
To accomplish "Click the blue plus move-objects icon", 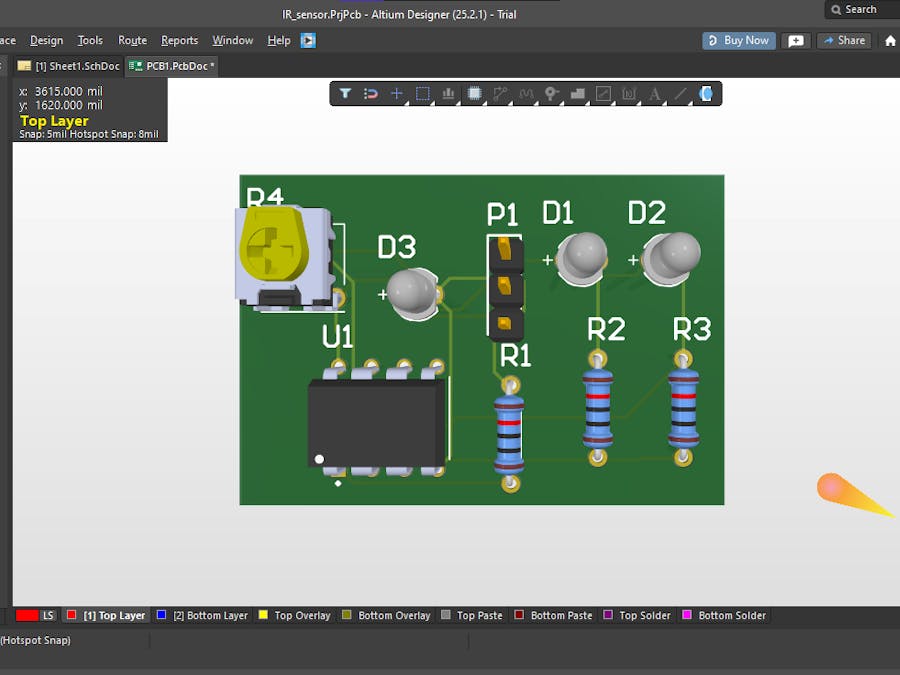I will click(397, 94).
